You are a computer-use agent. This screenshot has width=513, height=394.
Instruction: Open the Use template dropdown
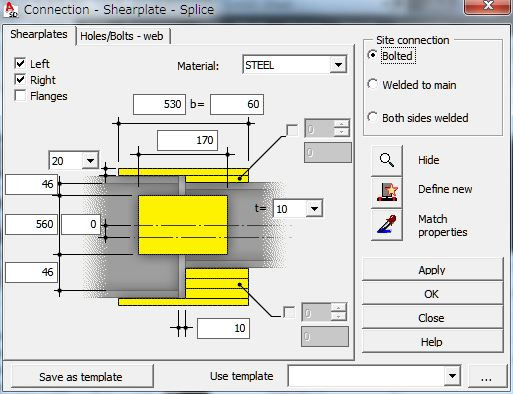(x=452, y=376)
